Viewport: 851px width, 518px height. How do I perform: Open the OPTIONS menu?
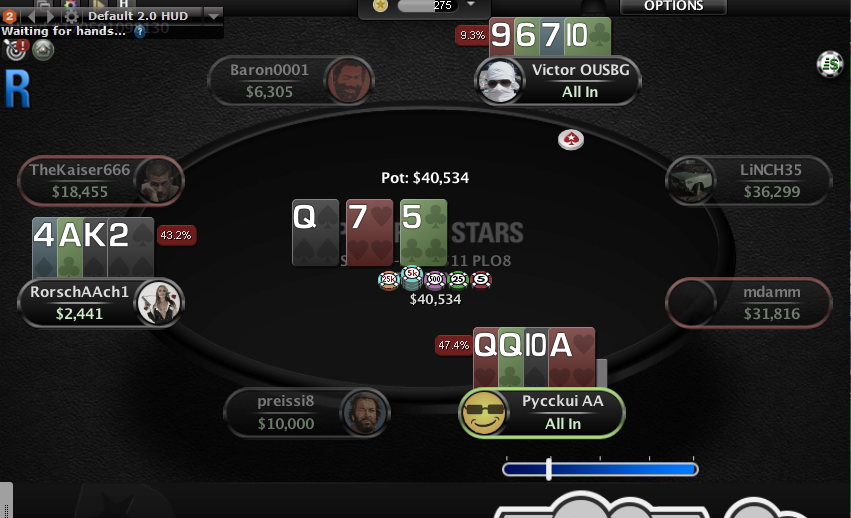674,6
